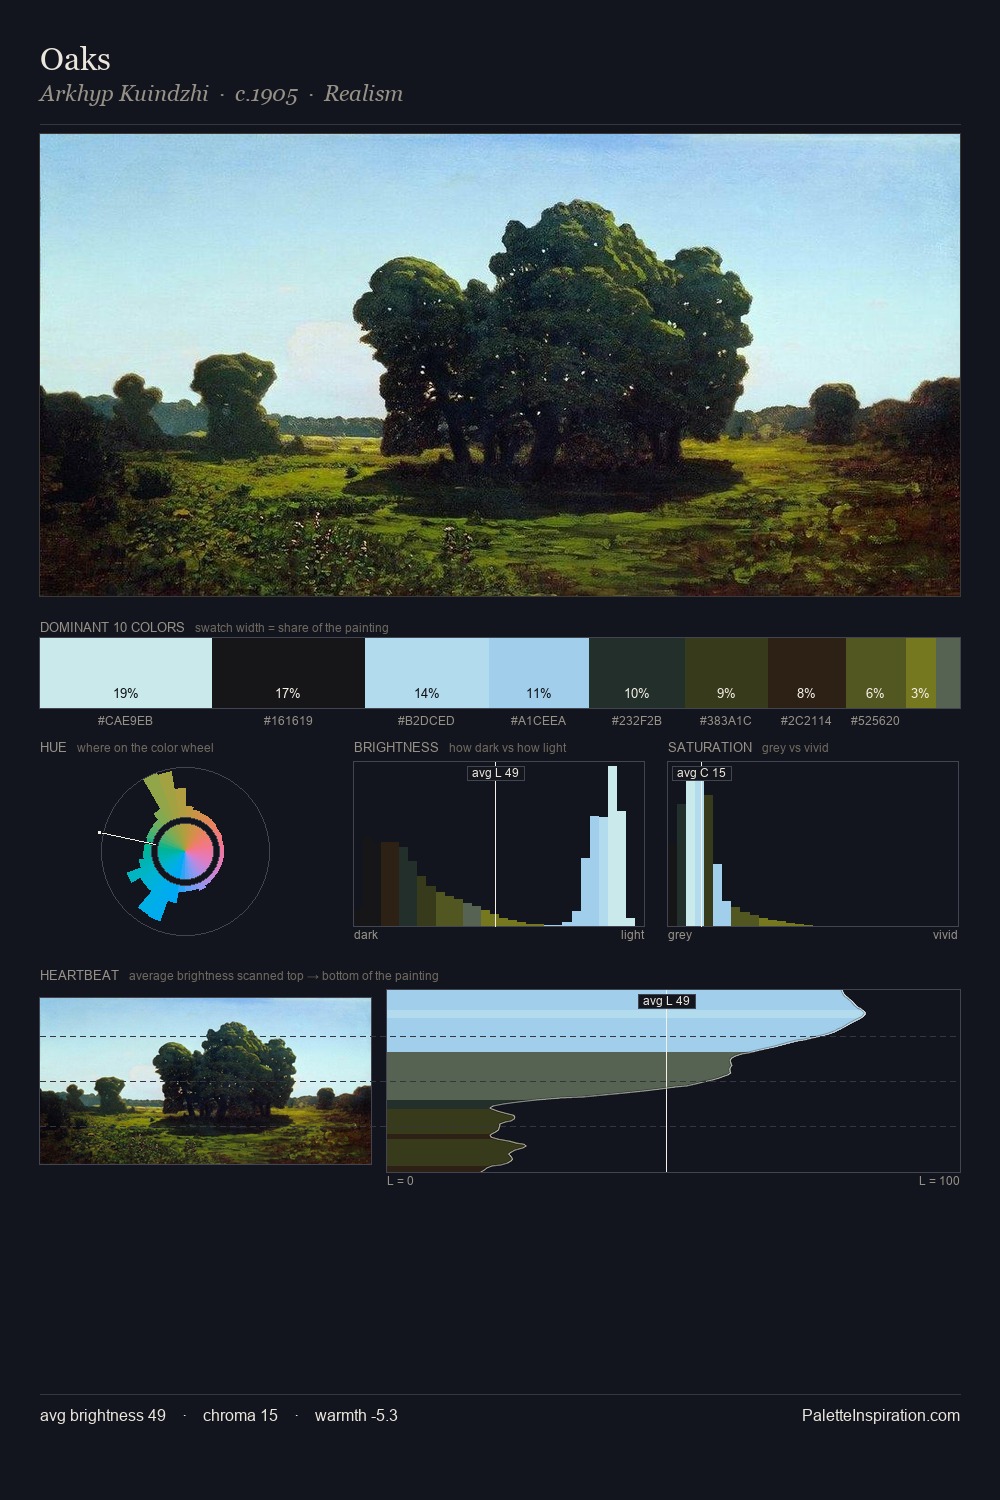Image resolution: width=1000 pixels, height=1500 pixels.
Task: Click the 'vivid' axis label
Action: click(x=945, y=935)
